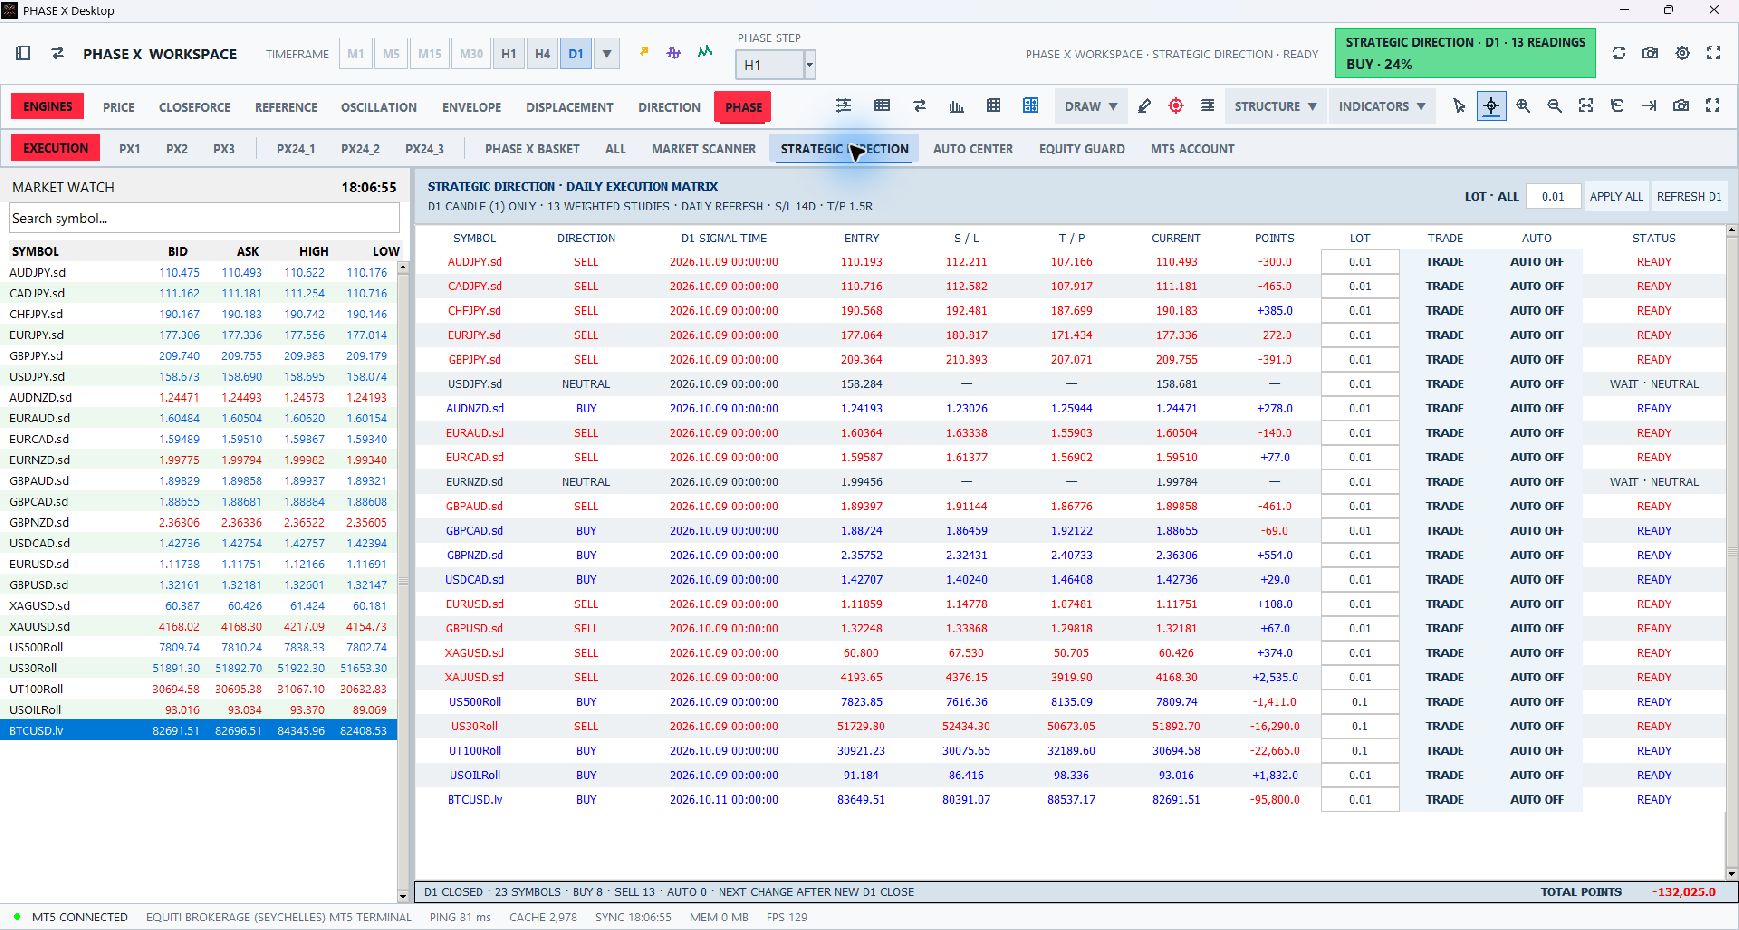The image size is (1739, 930).
Task: Click the LOT ALL 0.01 input field
Action: click(x=1553, y=196)
